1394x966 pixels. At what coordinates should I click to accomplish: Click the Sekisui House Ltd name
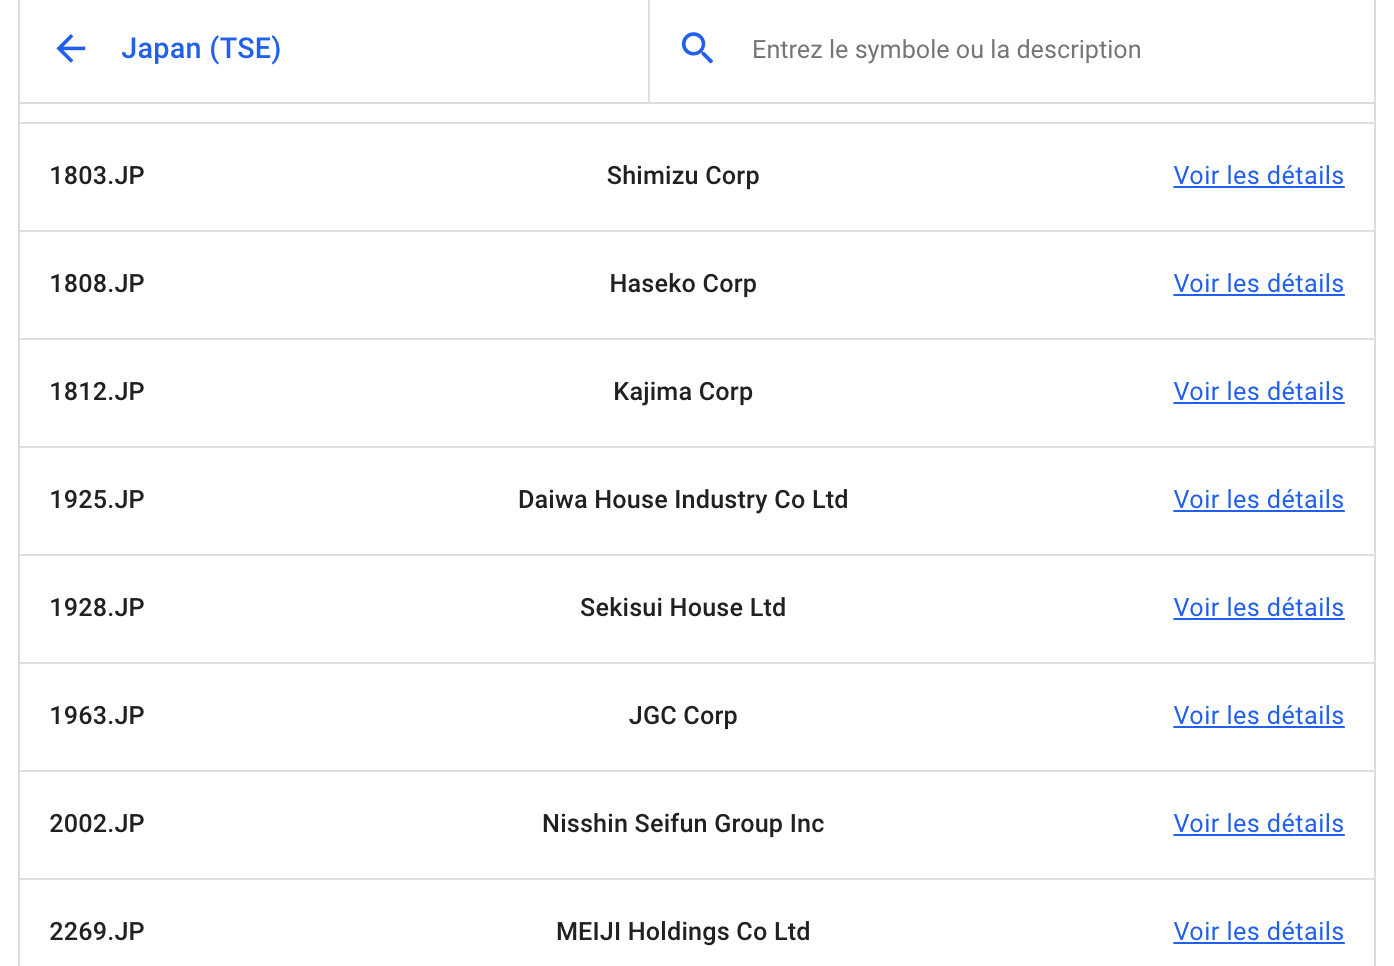[683, 607]
